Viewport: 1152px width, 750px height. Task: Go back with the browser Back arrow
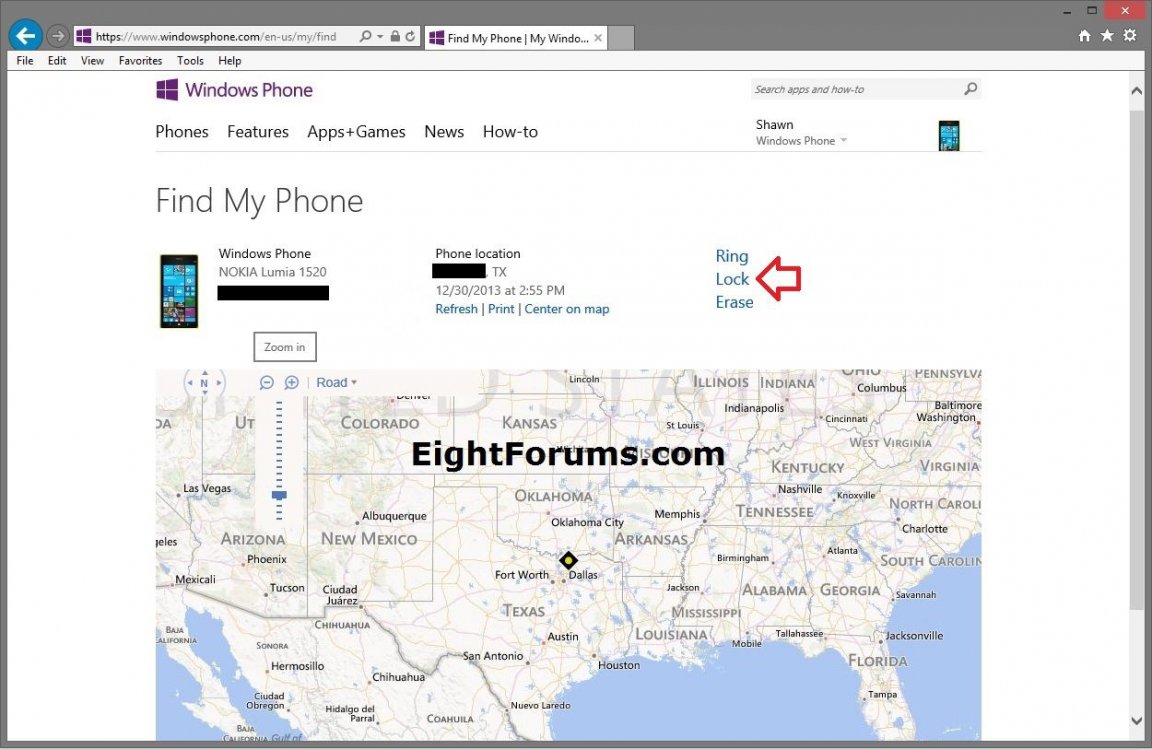tap(26, 35)
